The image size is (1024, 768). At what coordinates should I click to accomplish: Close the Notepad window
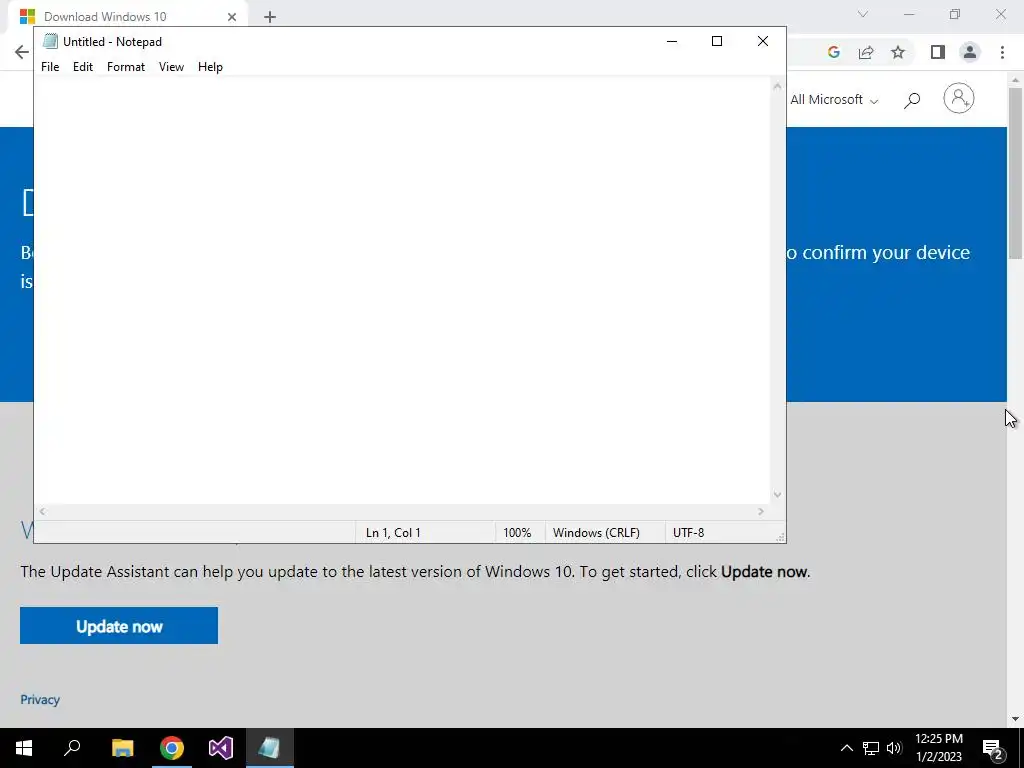click(762, 41)
